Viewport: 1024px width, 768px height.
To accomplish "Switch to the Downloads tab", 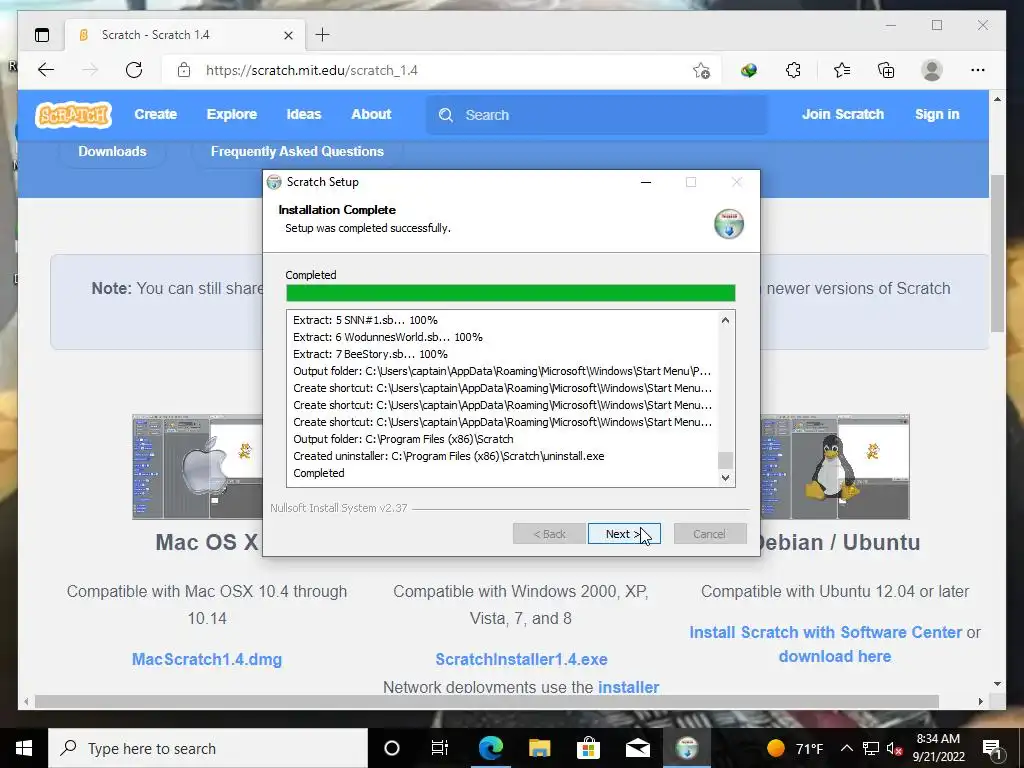I will click(x=112, y=152).
